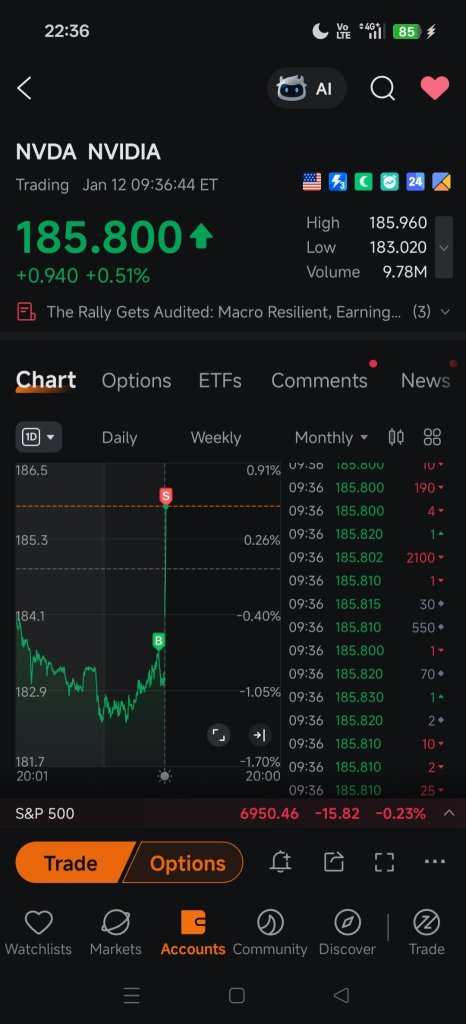Tap the +0.940 +0.51% change text

click(83, 276)
